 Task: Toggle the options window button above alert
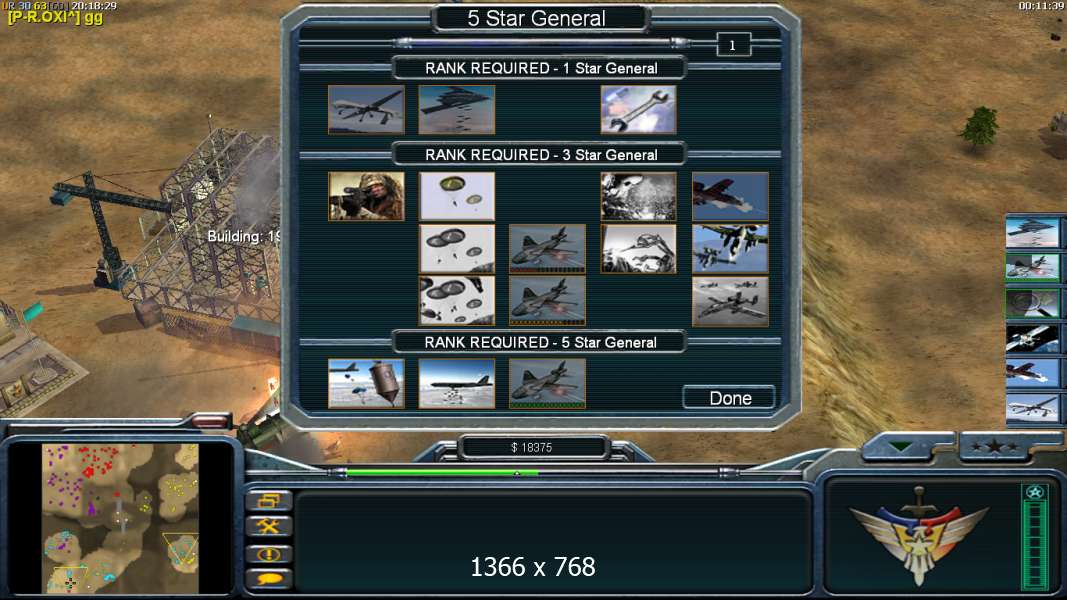coord(269,501)
